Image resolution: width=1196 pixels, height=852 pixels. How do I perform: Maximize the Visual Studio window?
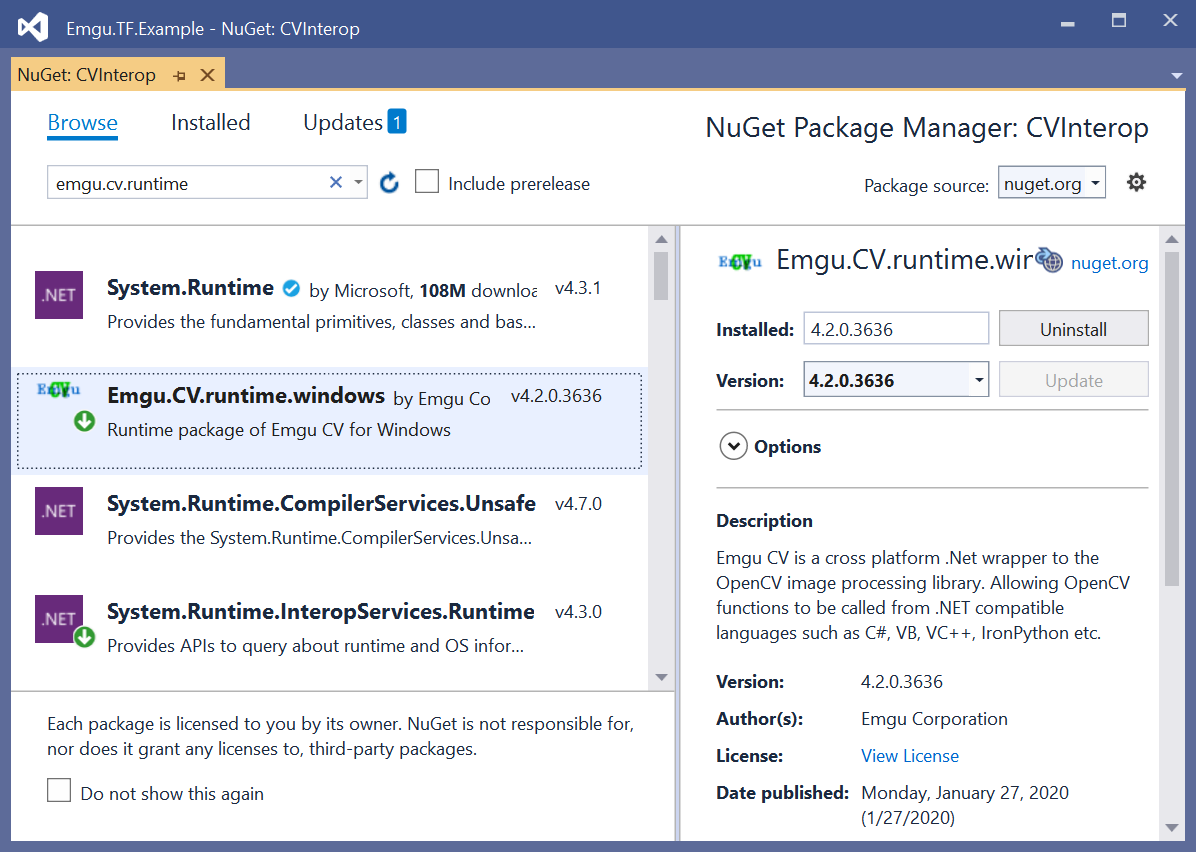pos(1118,21)
